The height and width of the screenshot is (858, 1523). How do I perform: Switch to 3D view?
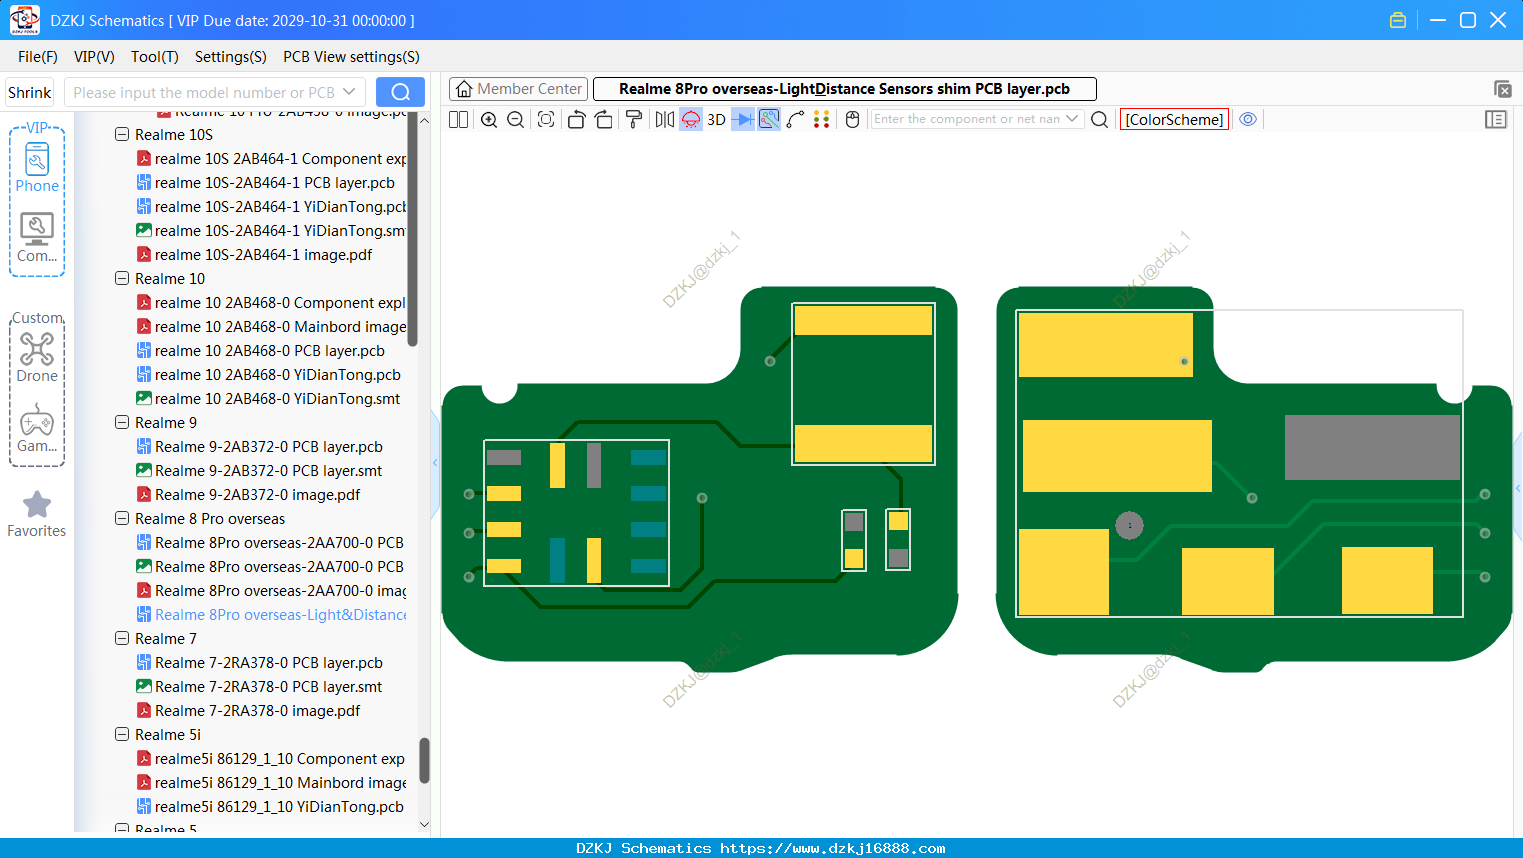click(716, 119)
